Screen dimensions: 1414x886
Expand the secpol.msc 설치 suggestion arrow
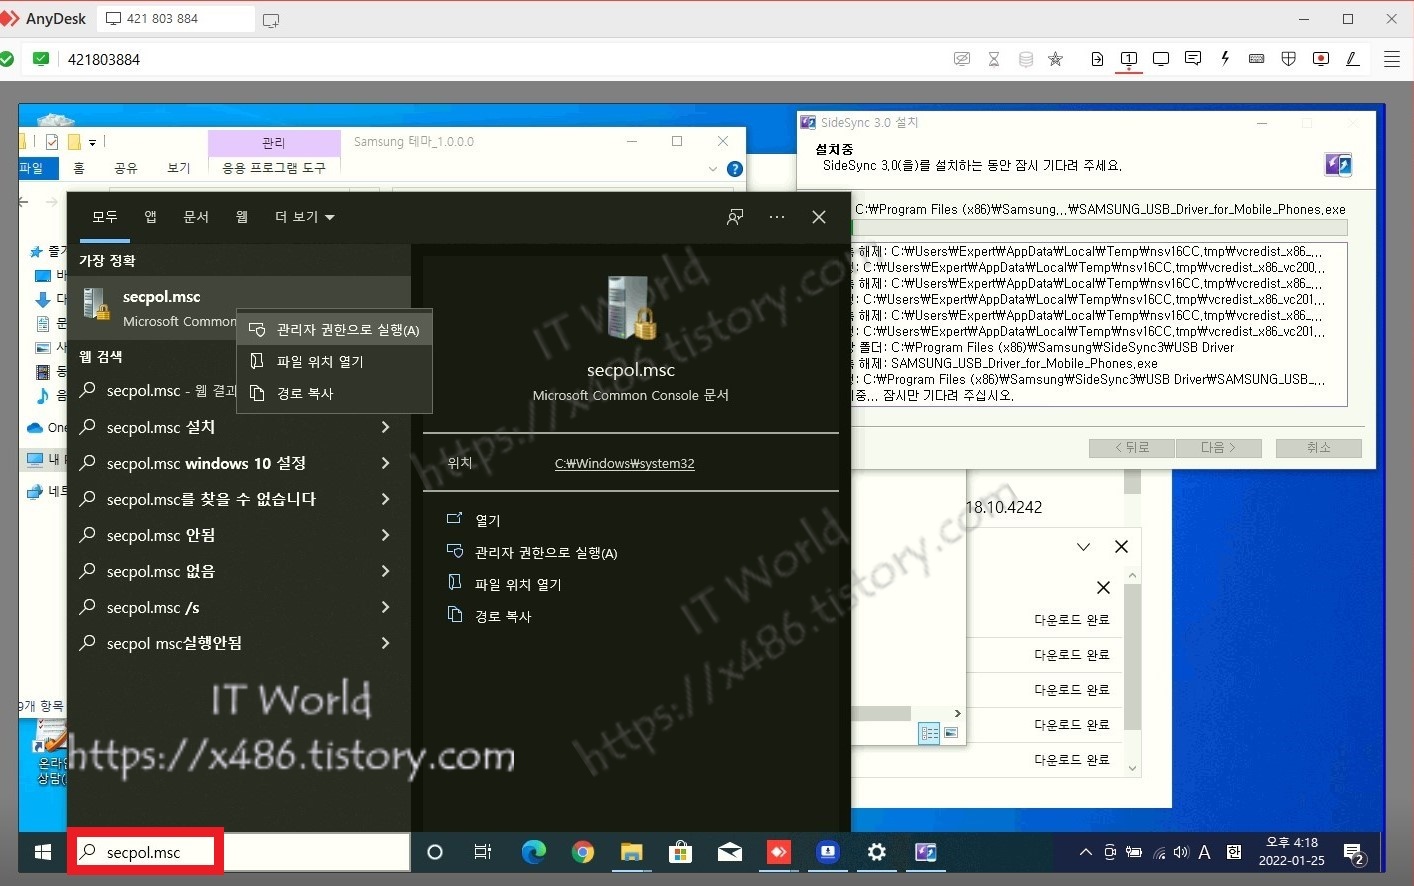[x=385, y=427]
